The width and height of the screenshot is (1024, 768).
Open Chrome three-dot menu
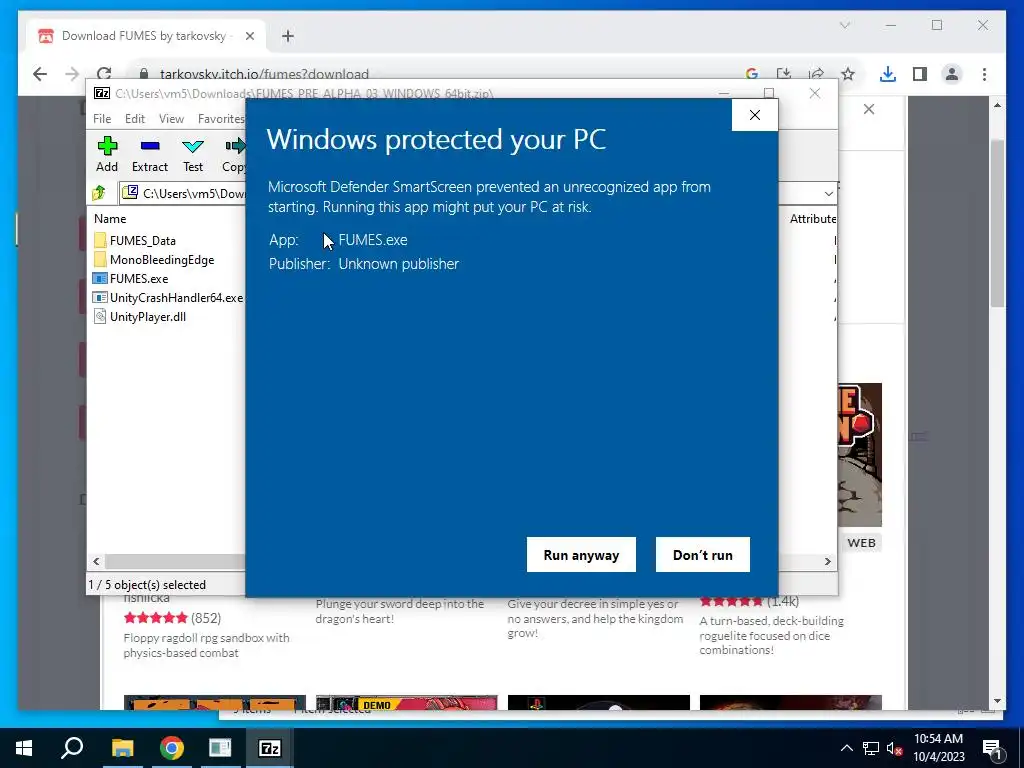(984, 74)
